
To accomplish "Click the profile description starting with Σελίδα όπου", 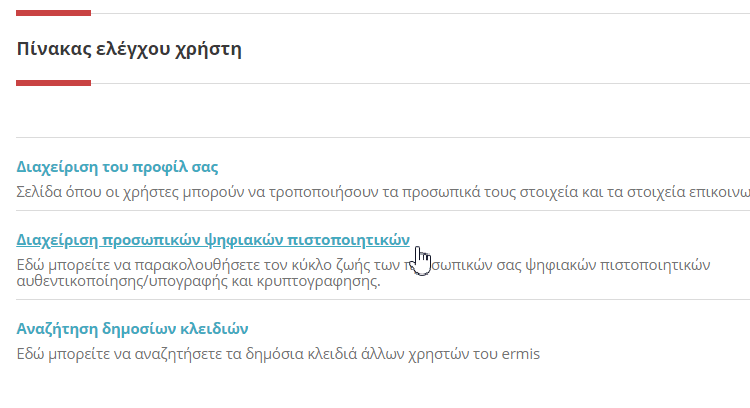I will point(383,192).
